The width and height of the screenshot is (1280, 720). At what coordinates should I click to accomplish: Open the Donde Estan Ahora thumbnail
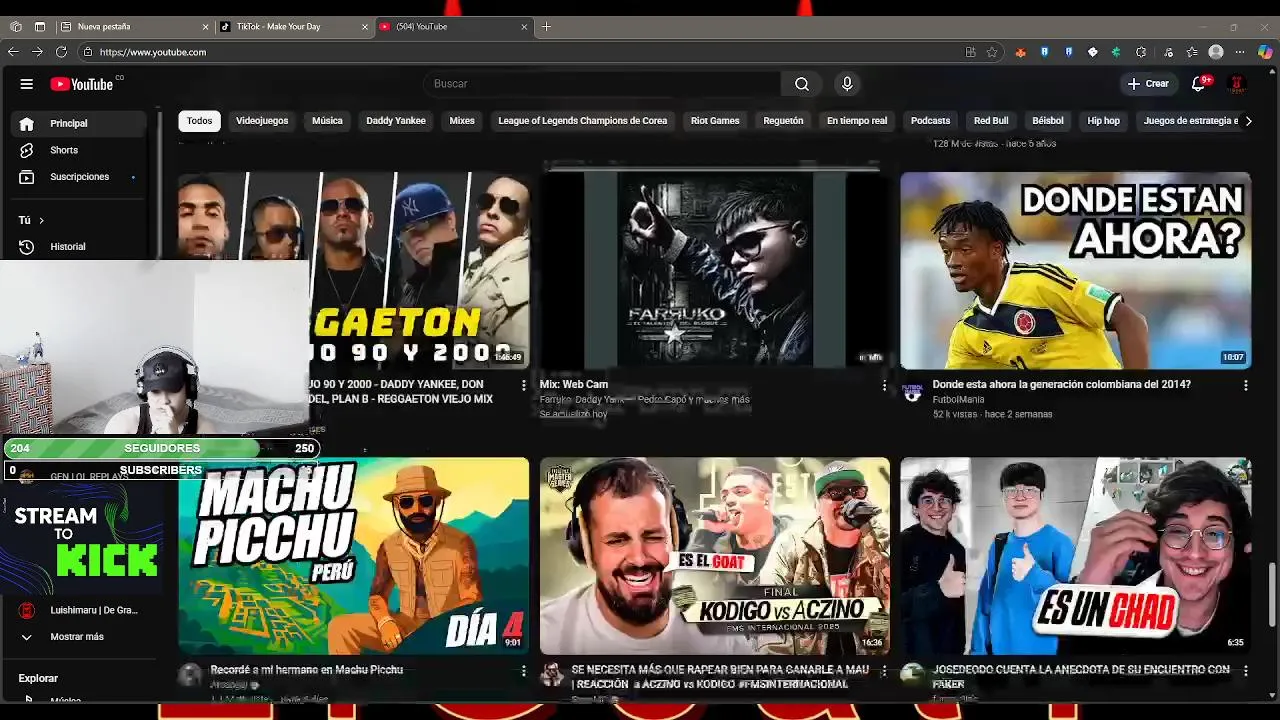(1075, 270)
